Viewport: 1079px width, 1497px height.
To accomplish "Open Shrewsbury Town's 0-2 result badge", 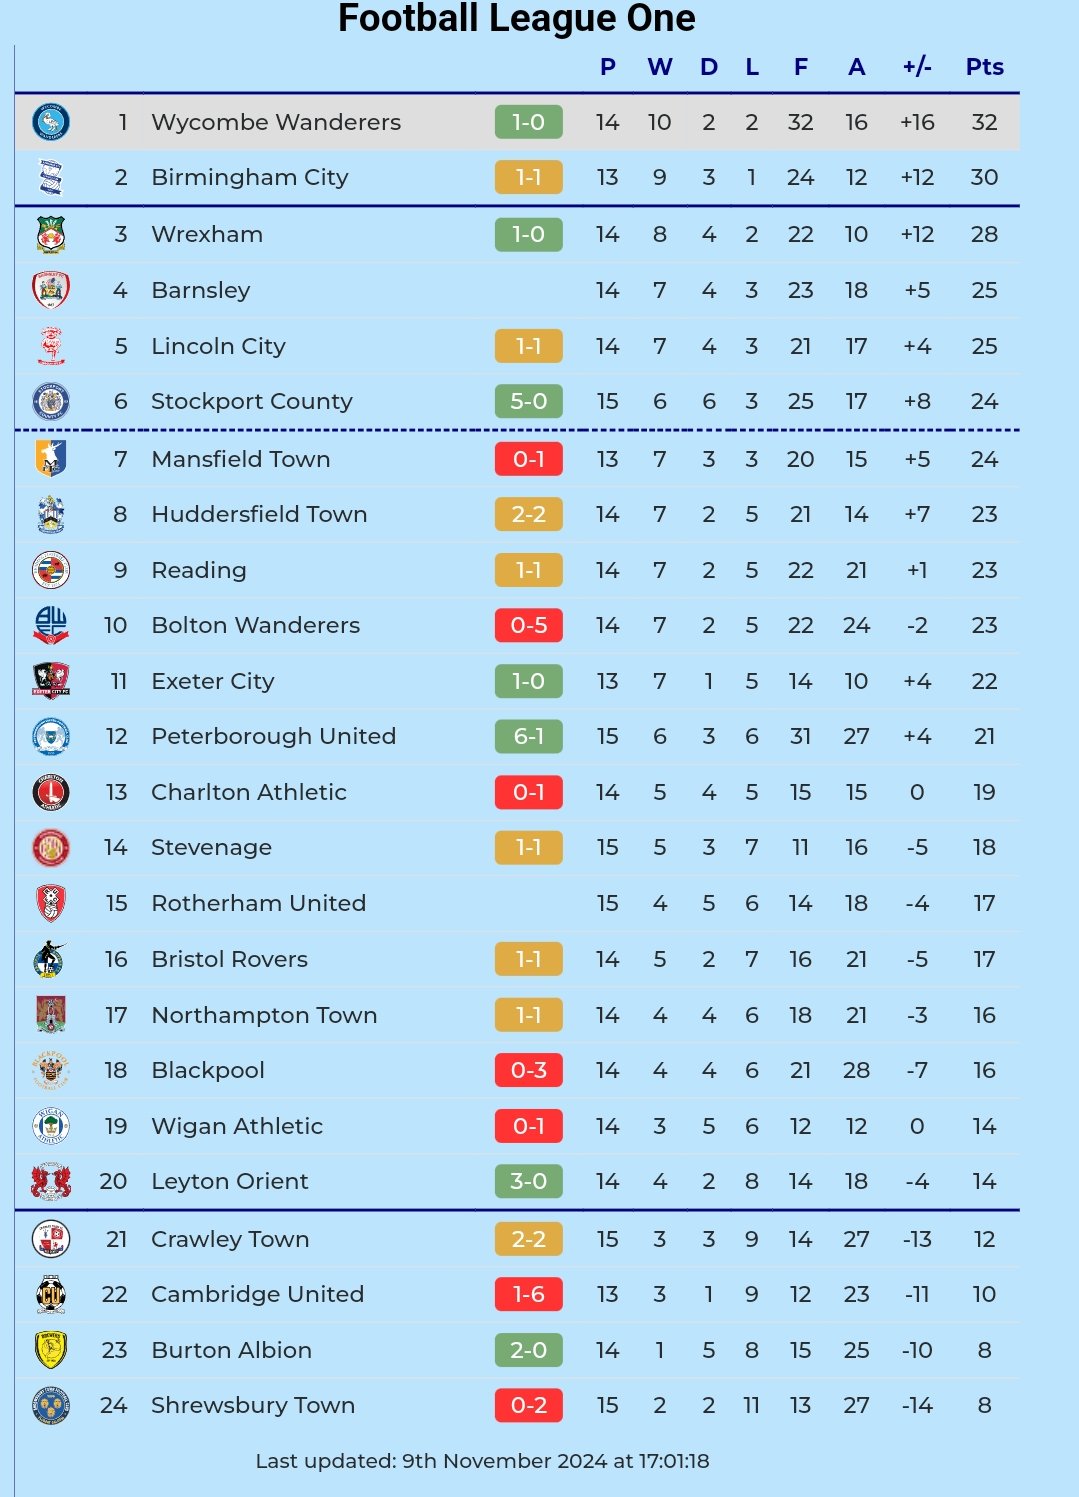I will point(528,1405).
